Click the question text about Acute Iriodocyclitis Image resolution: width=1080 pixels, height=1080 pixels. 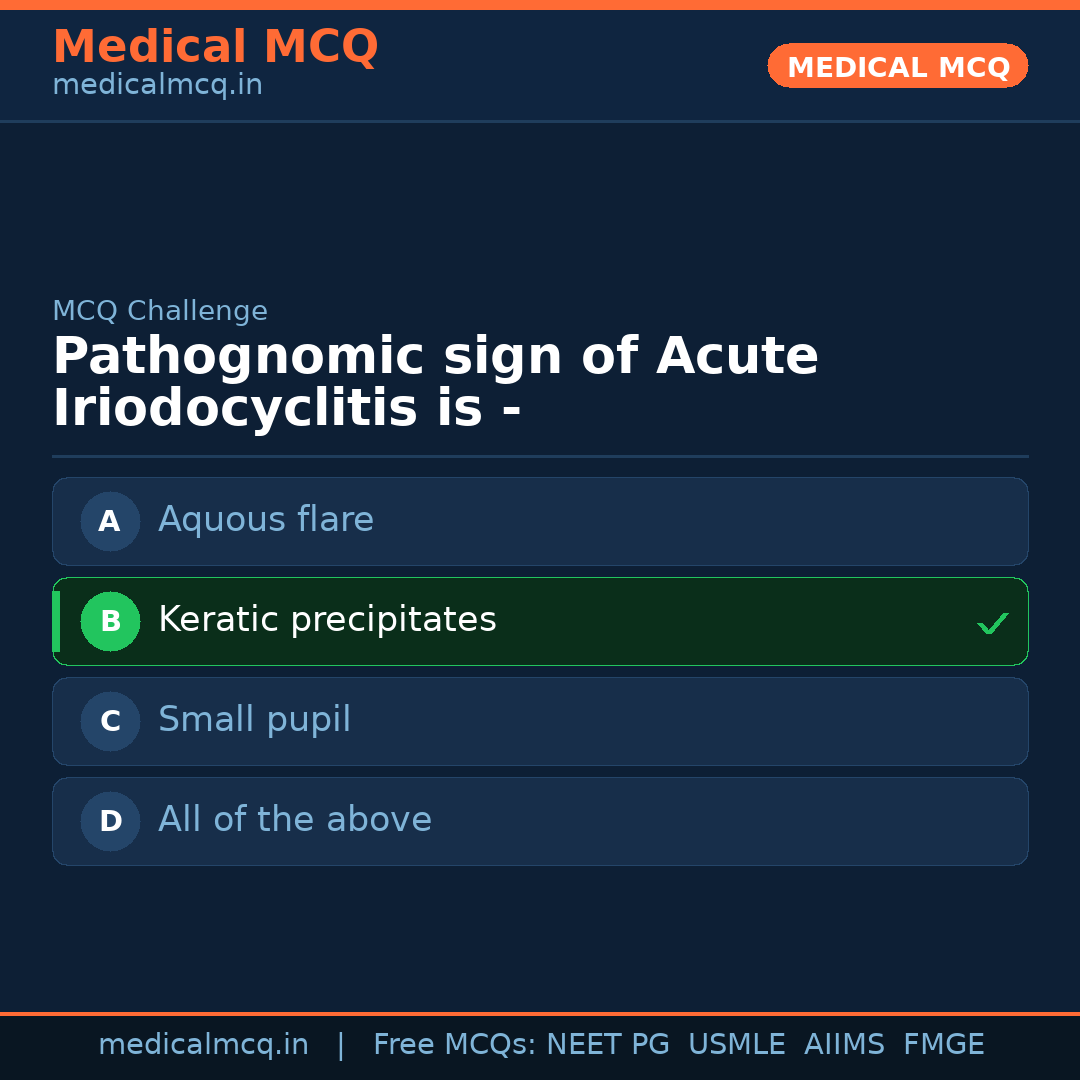click(x=435, y=381)
